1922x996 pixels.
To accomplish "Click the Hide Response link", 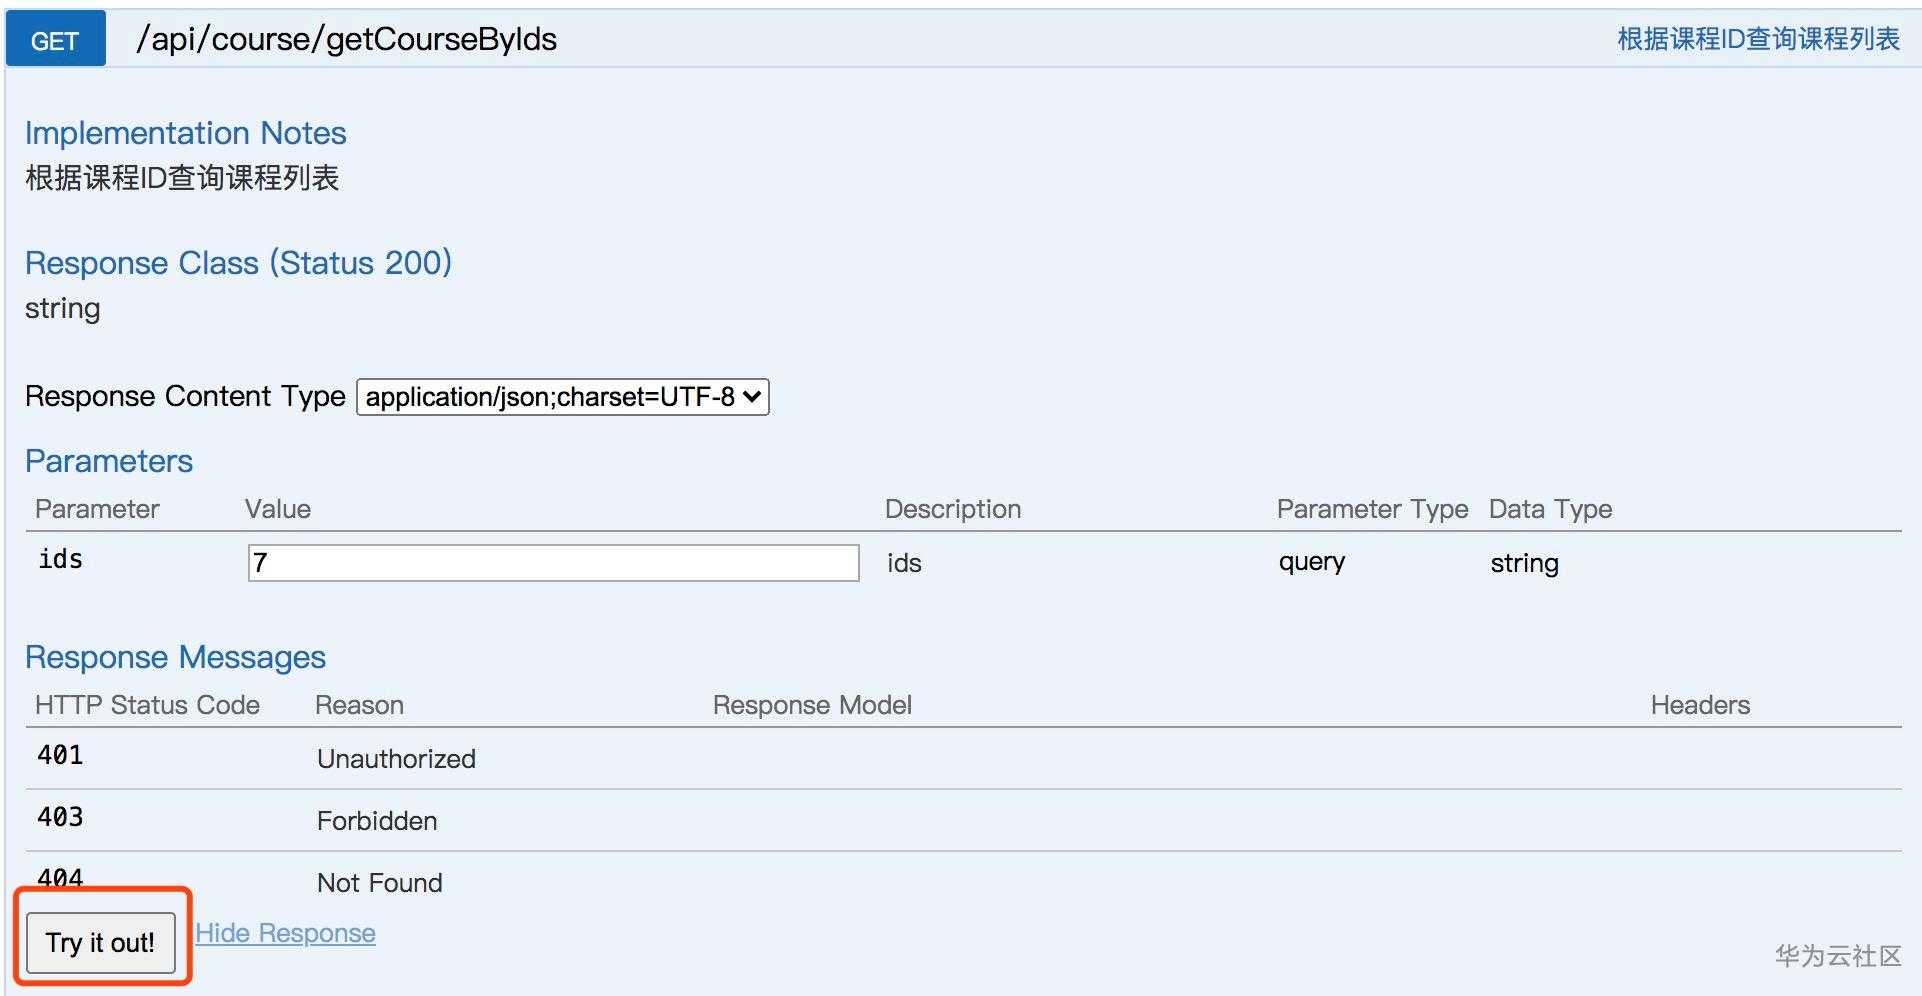I will click(x=285, y=933).
